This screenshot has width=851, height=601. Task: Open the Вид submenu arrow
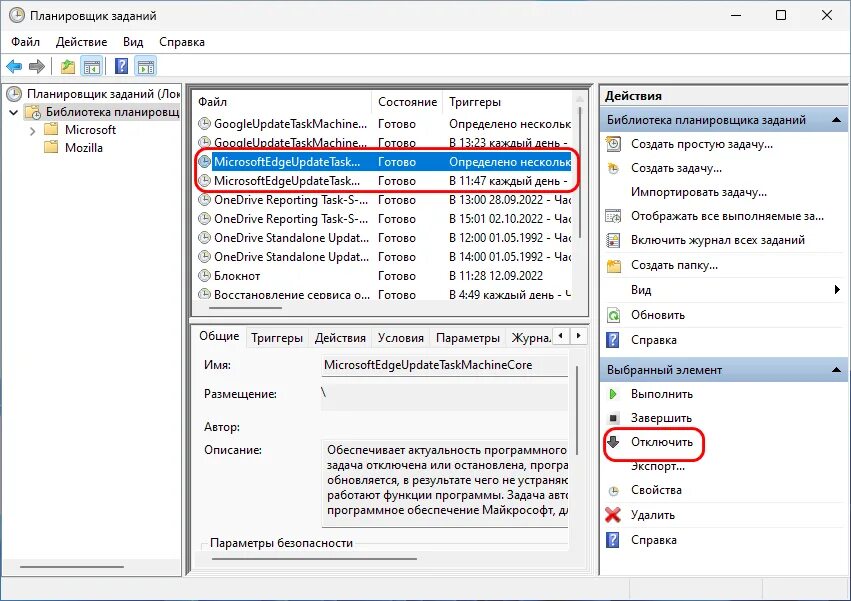click(837, 290)
